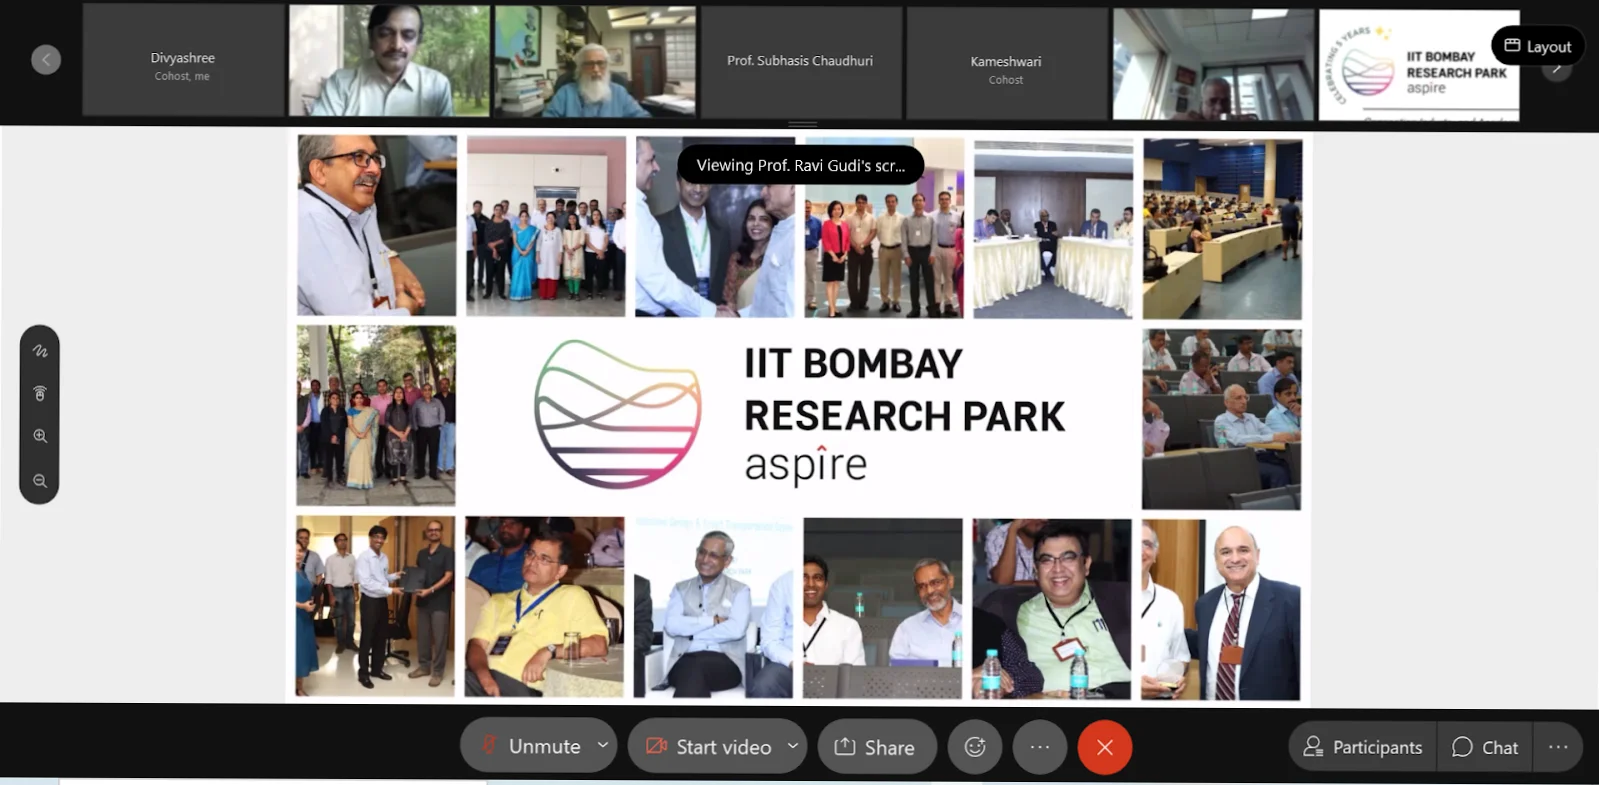
Task: Click the multicolored logo in the shared slide
Action: tap(617, 414)
